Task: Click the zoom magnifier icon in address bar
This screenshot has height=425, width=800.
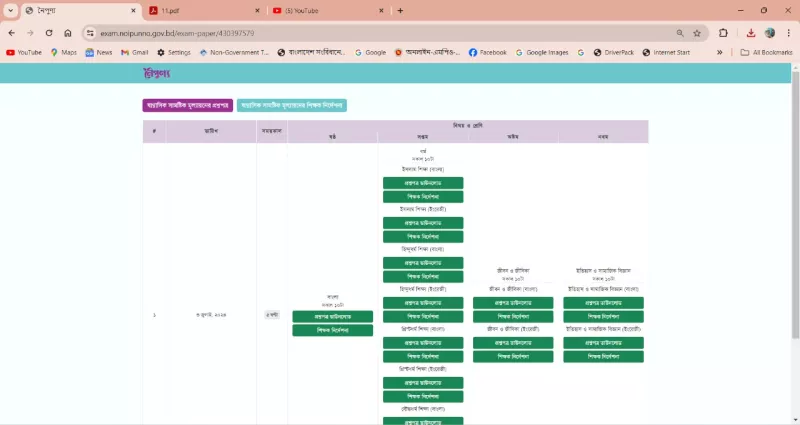Action: [680, 33]
